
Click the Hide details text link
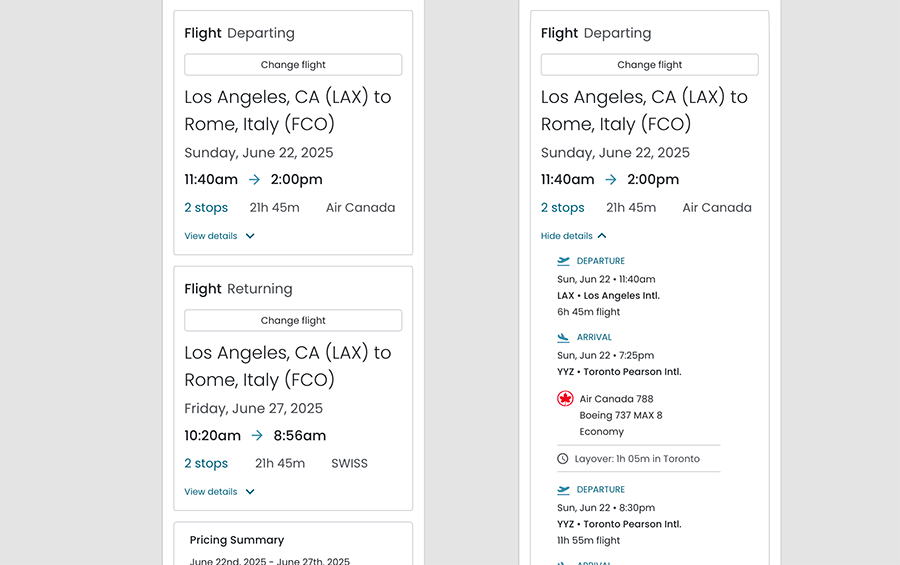(x=566, y=237)
